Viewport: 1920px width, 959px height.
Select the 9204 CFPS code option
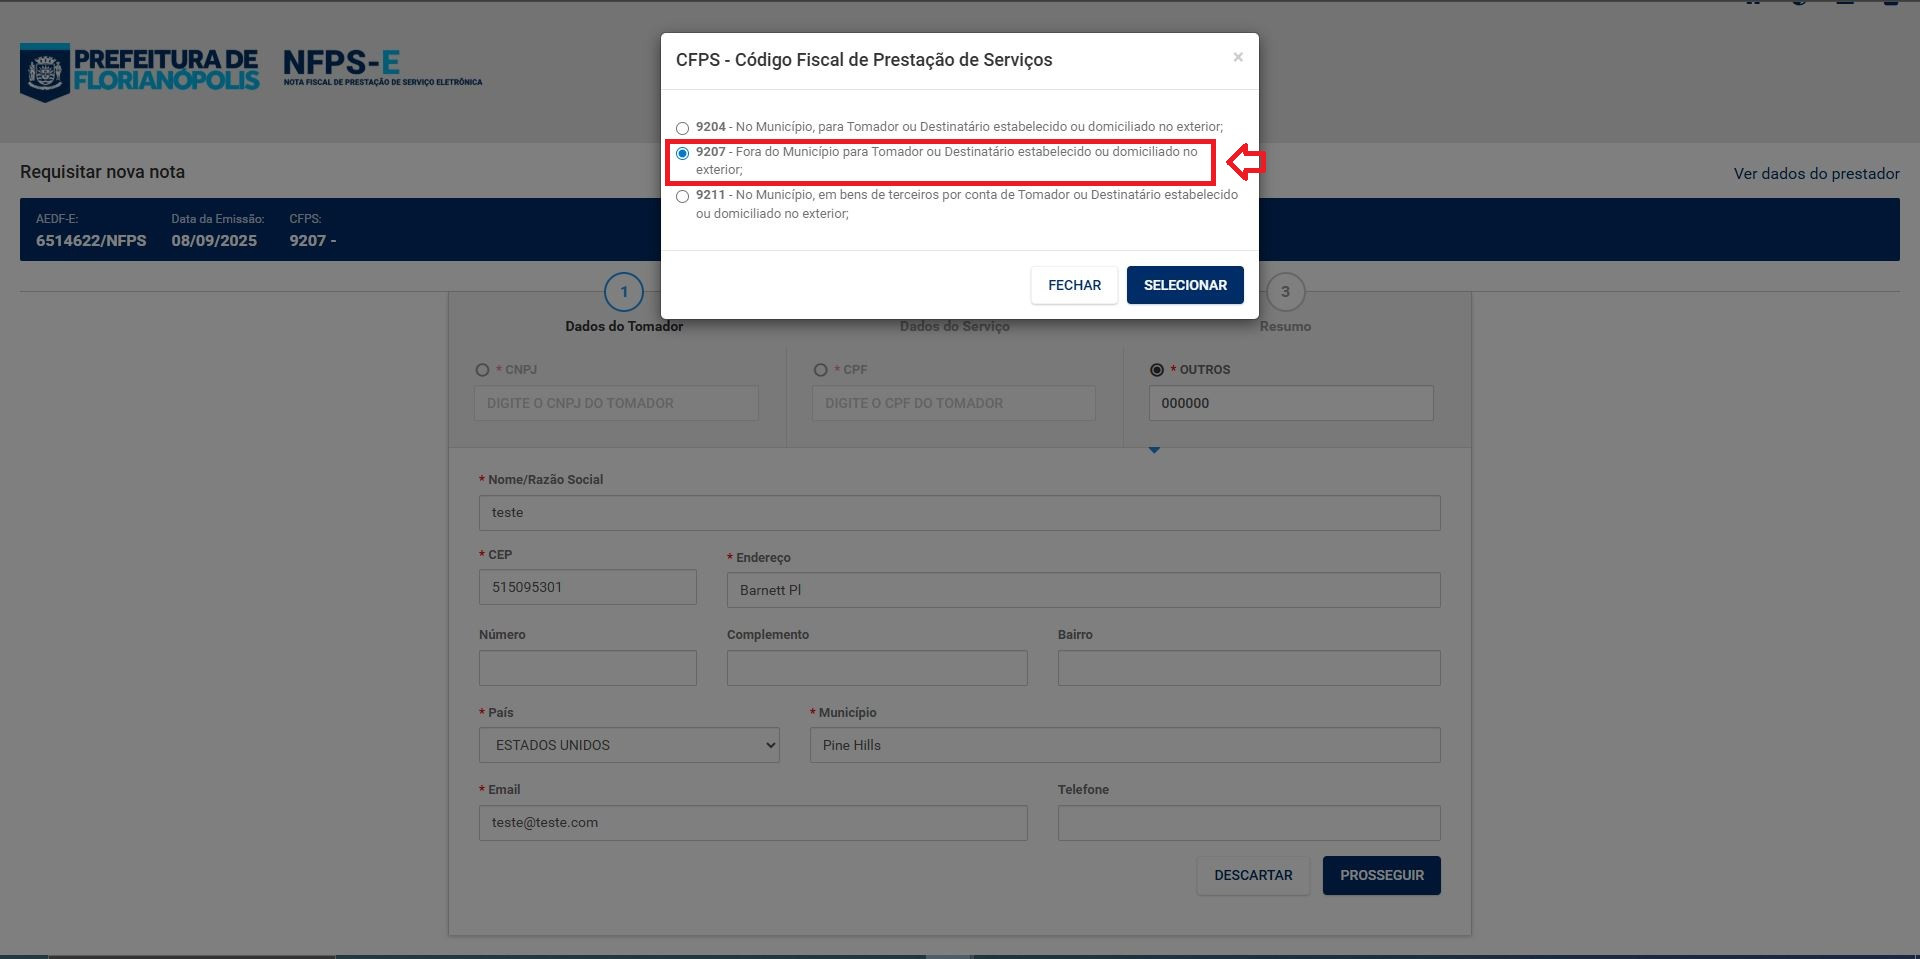(x=682, y=128)
